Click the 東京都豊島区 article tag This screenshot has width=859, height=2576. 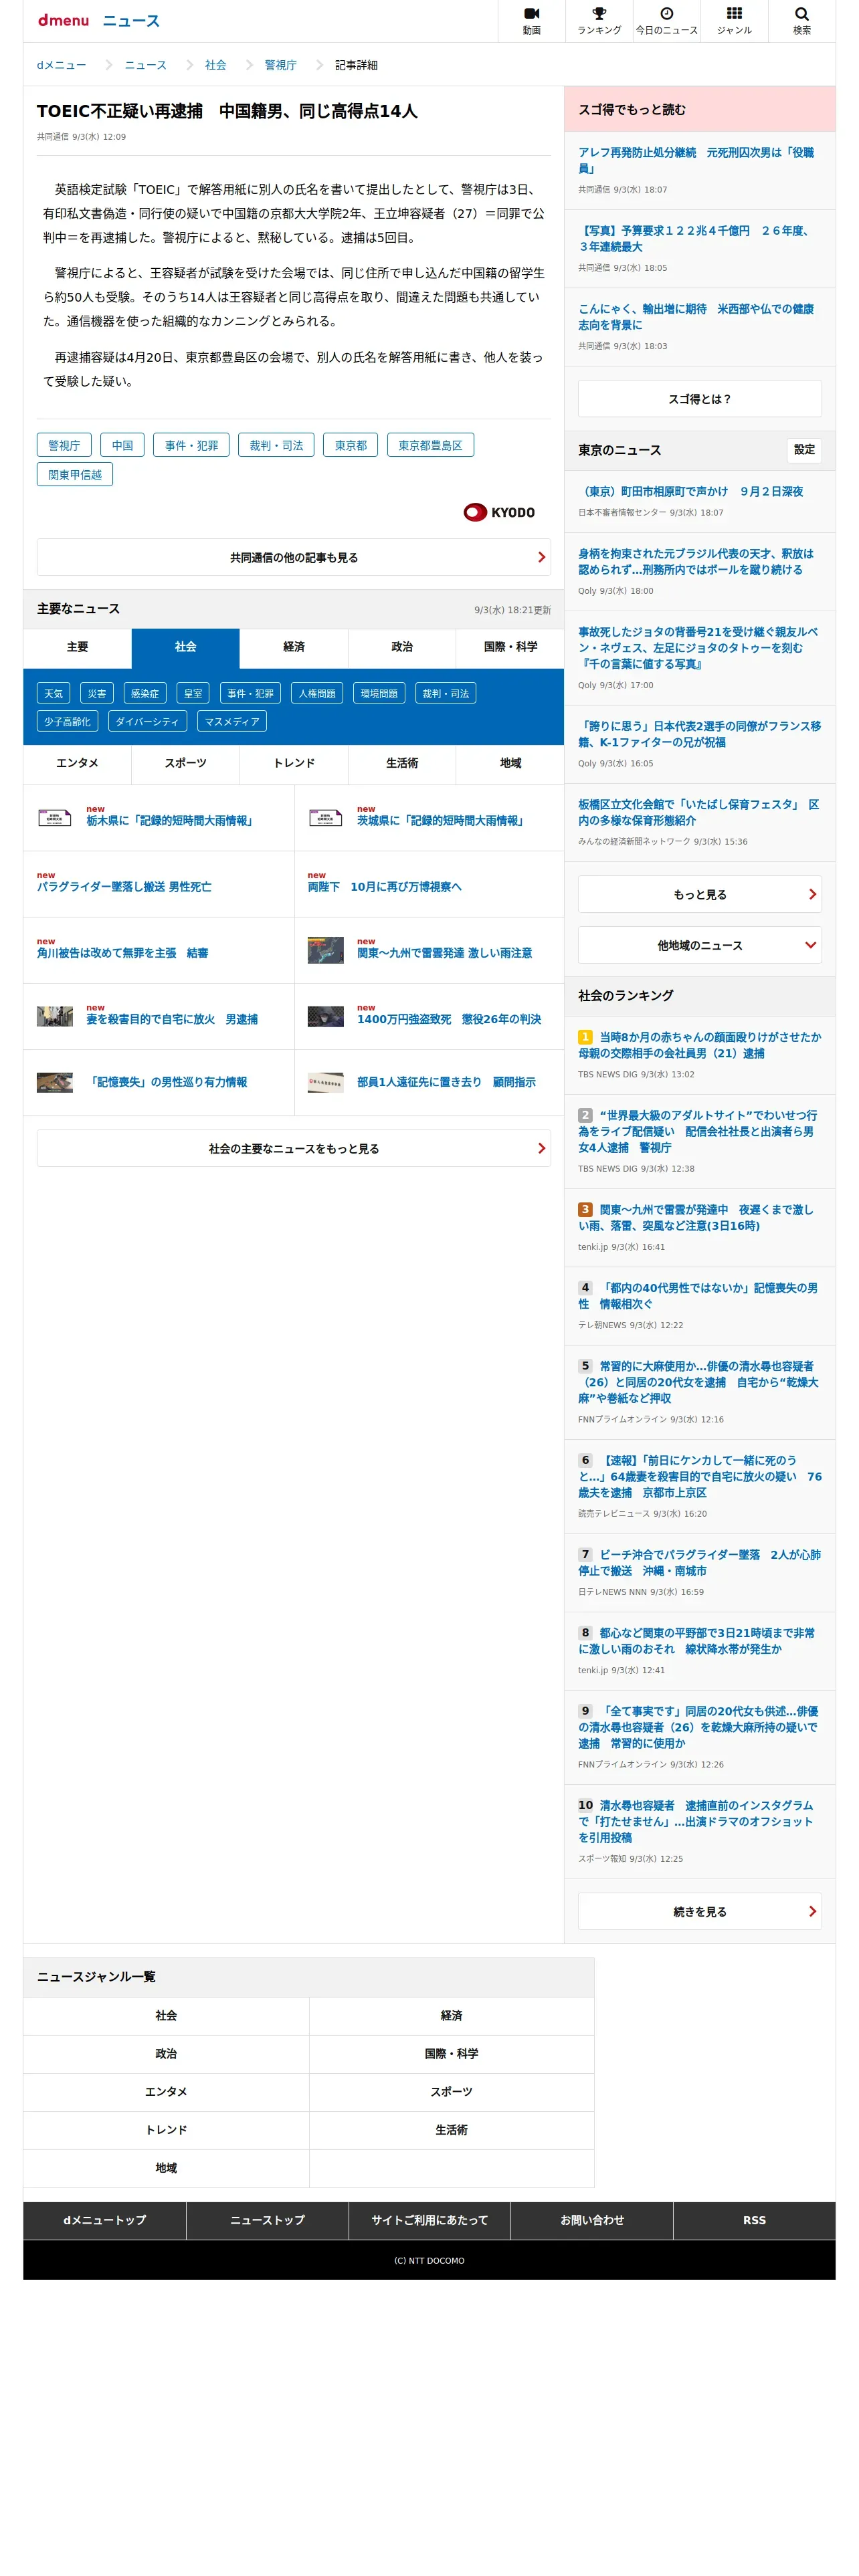[430, 445]
